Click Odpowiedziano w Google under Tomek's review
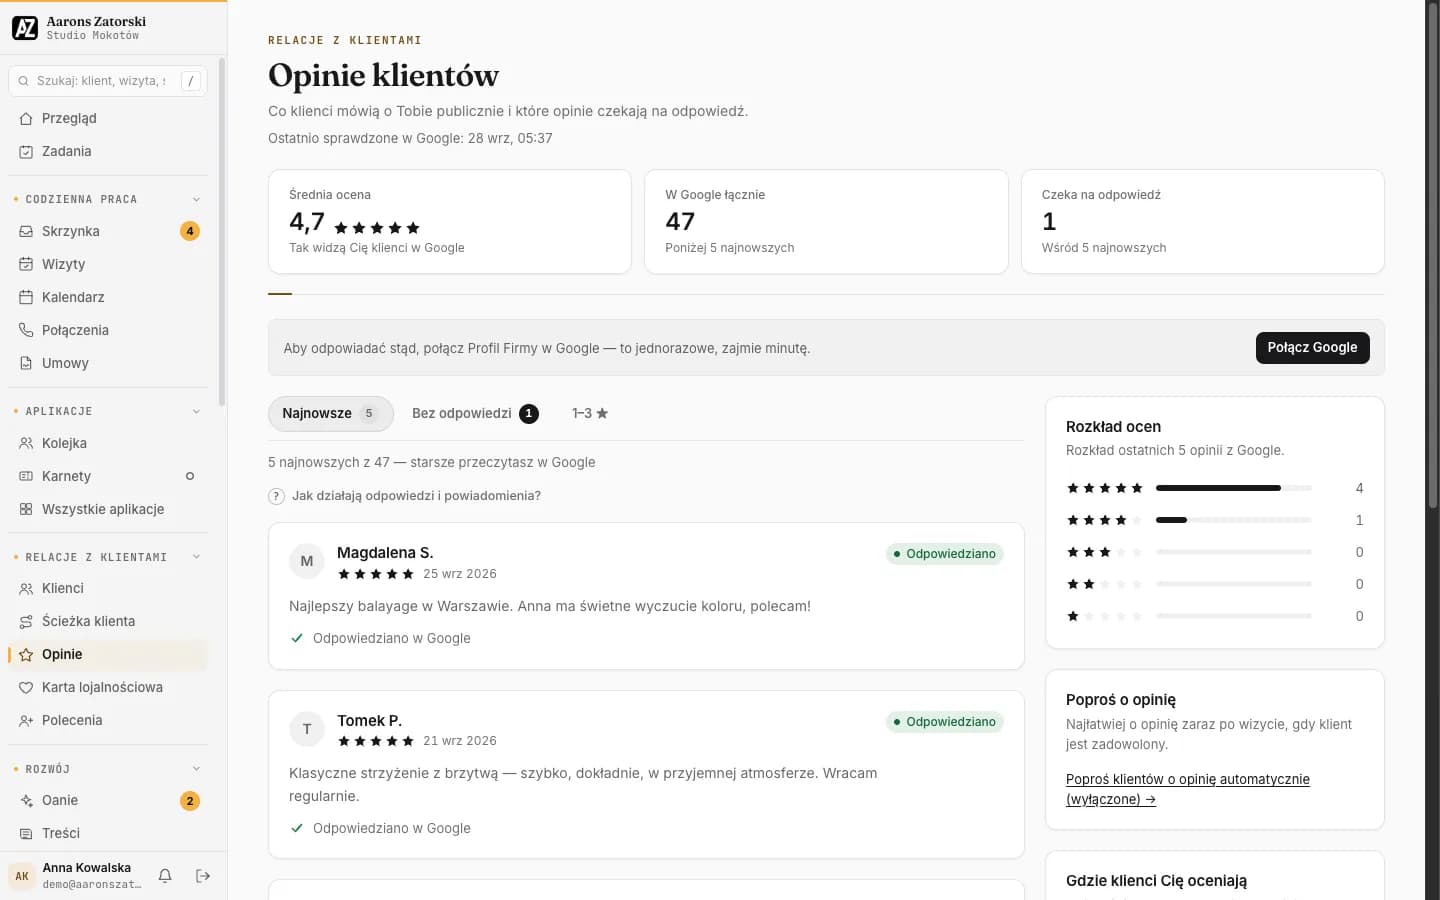 (x=391, y=828)
